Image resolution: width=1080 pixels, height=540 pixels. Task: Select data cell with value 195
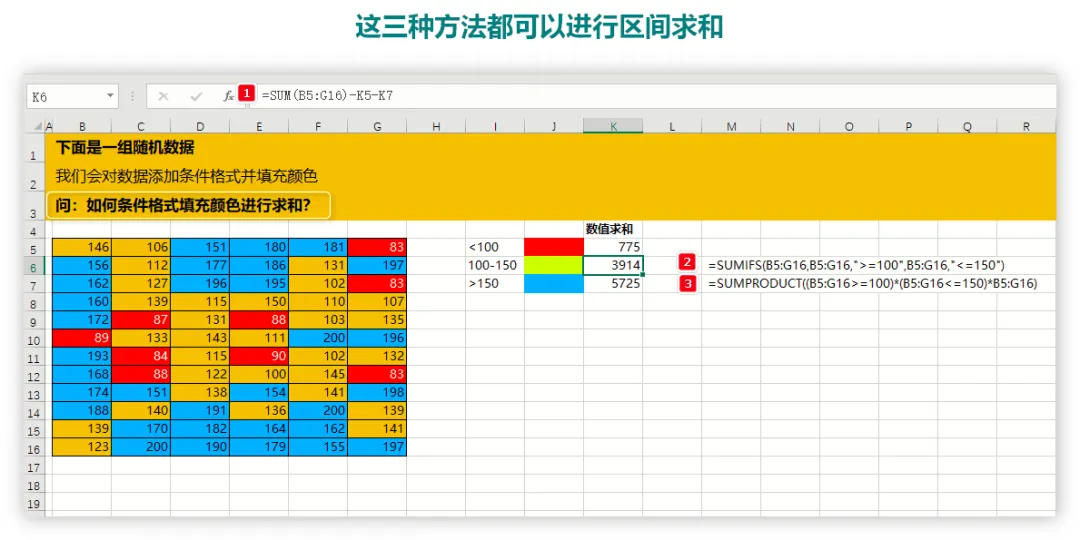[259, 283]
